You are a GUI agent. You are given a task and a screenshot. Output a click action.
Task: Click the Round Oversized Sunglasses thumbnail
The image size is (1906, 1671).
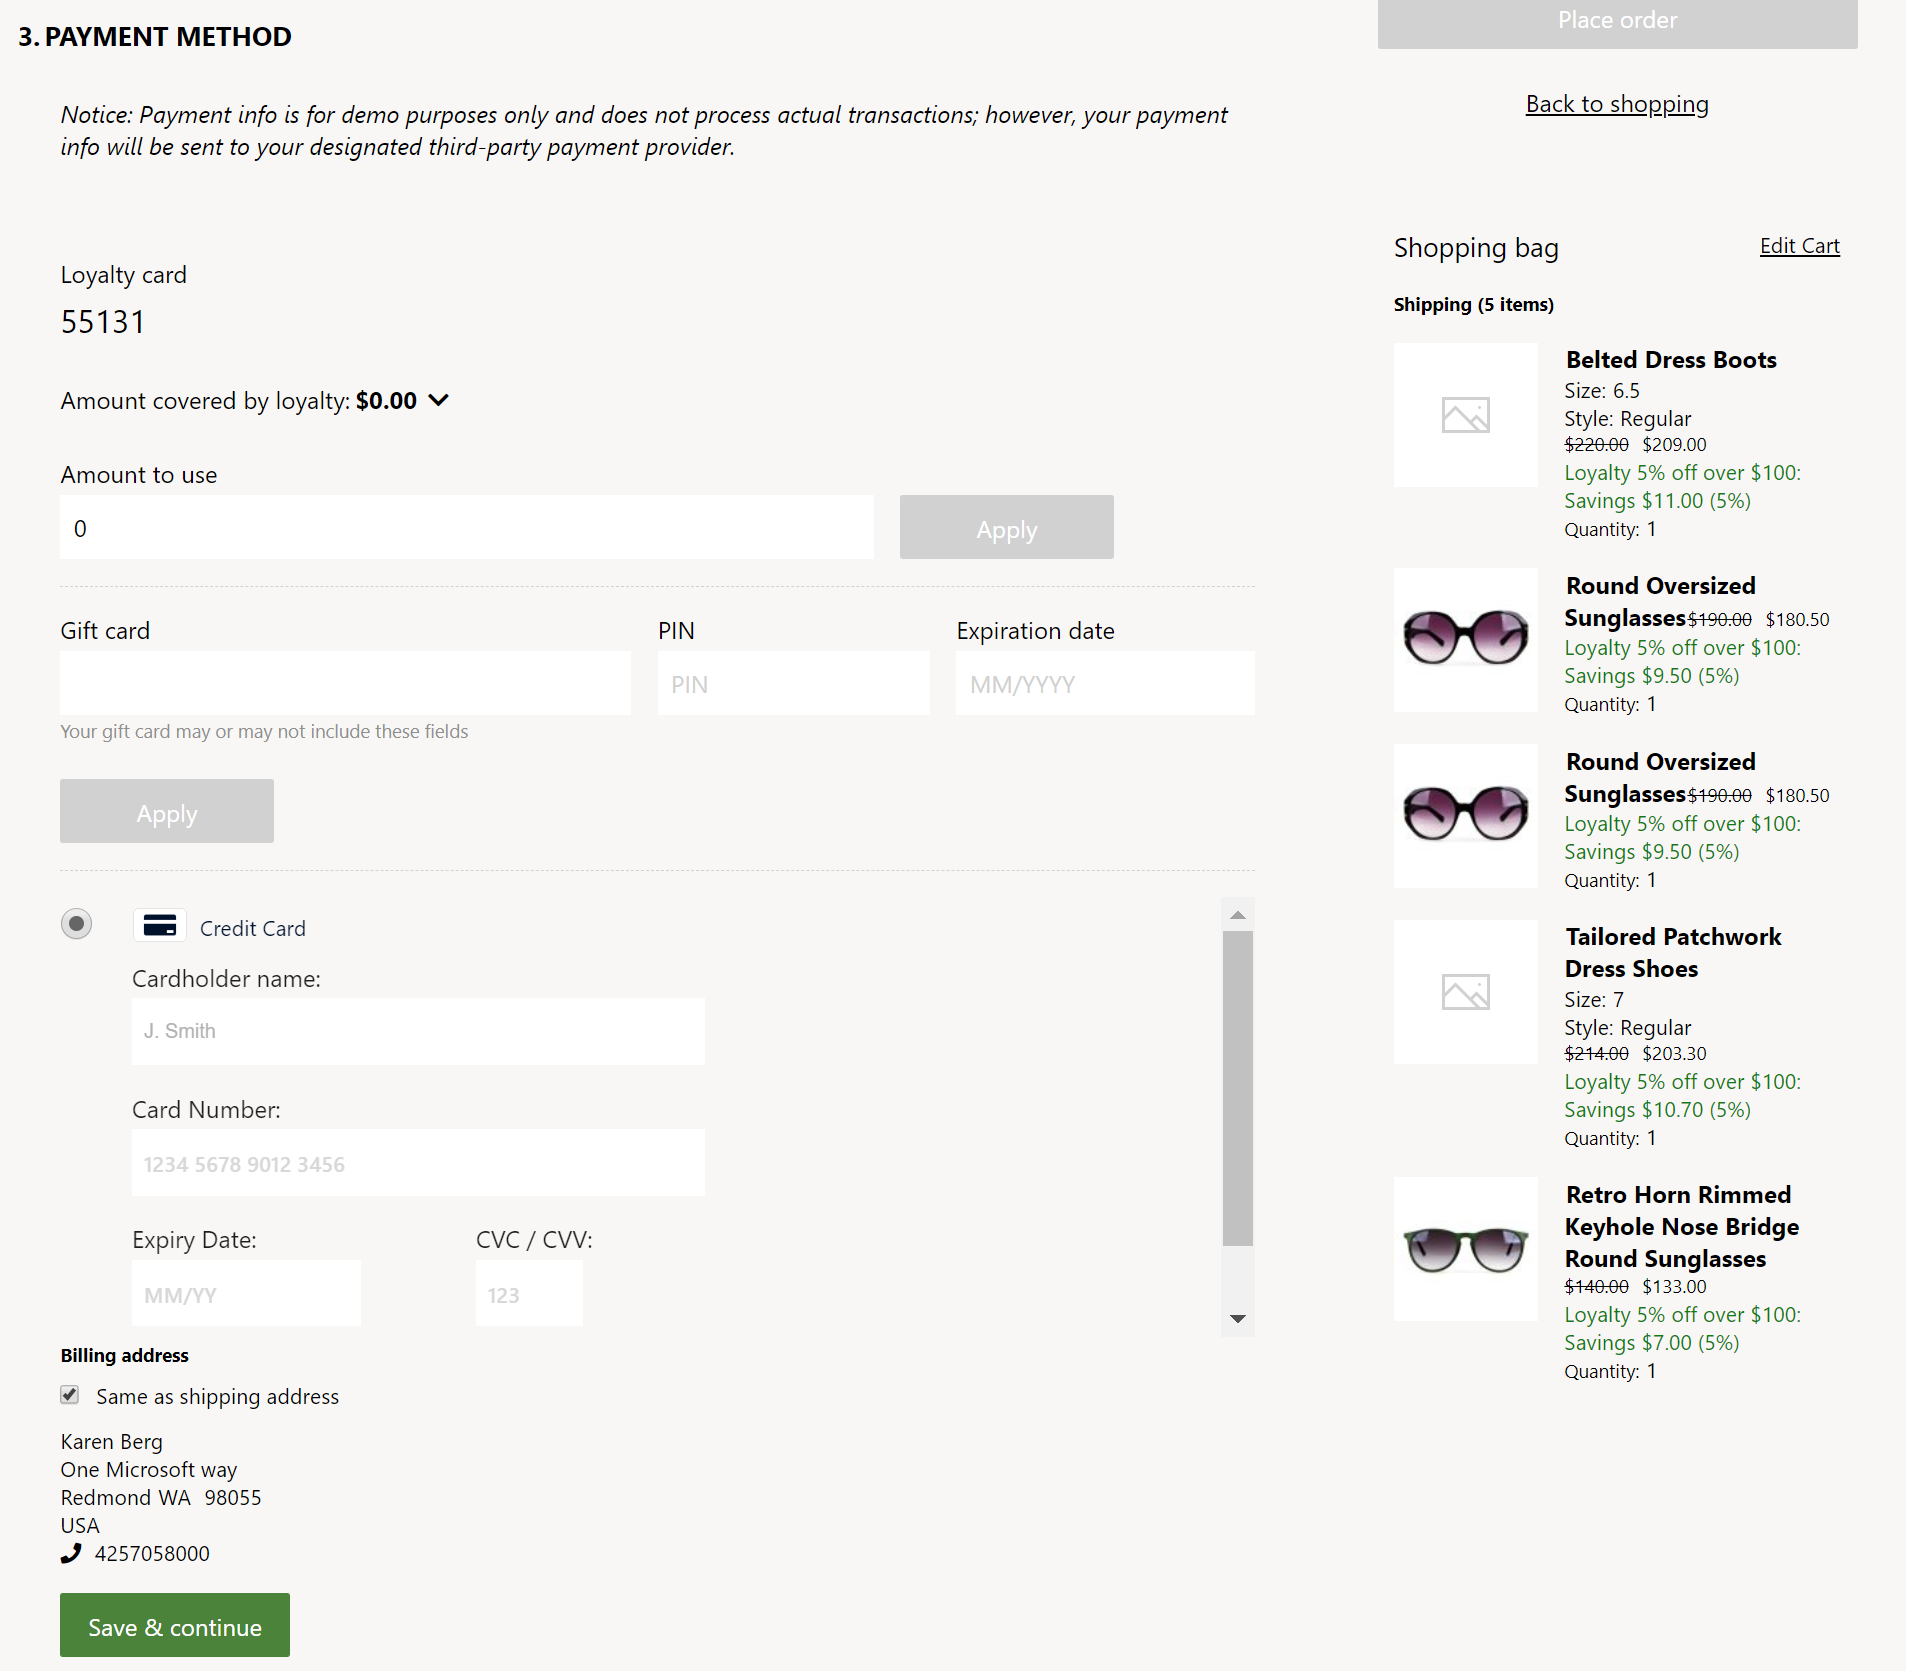tap(1465, 640)
